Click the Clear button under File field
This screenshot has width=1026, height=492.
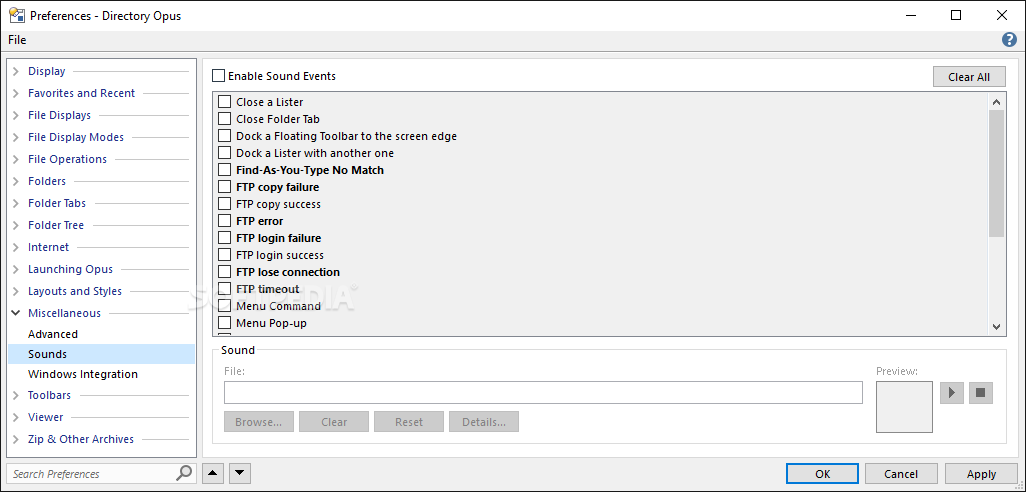pos(334,422)
